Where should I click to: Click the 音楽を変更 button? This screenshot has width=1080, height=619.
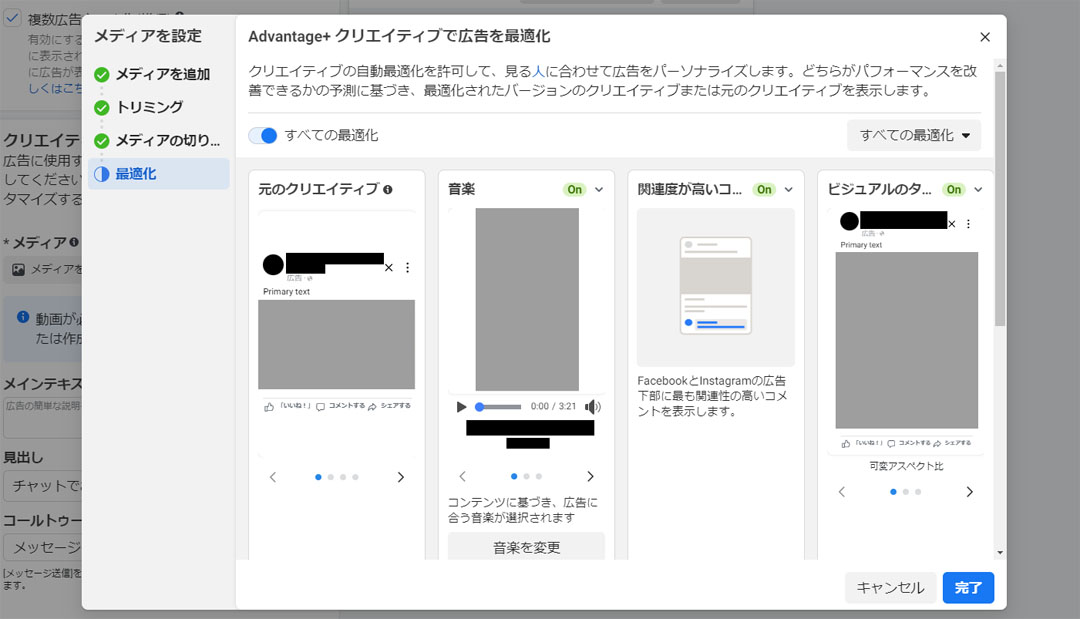point(526,547)
